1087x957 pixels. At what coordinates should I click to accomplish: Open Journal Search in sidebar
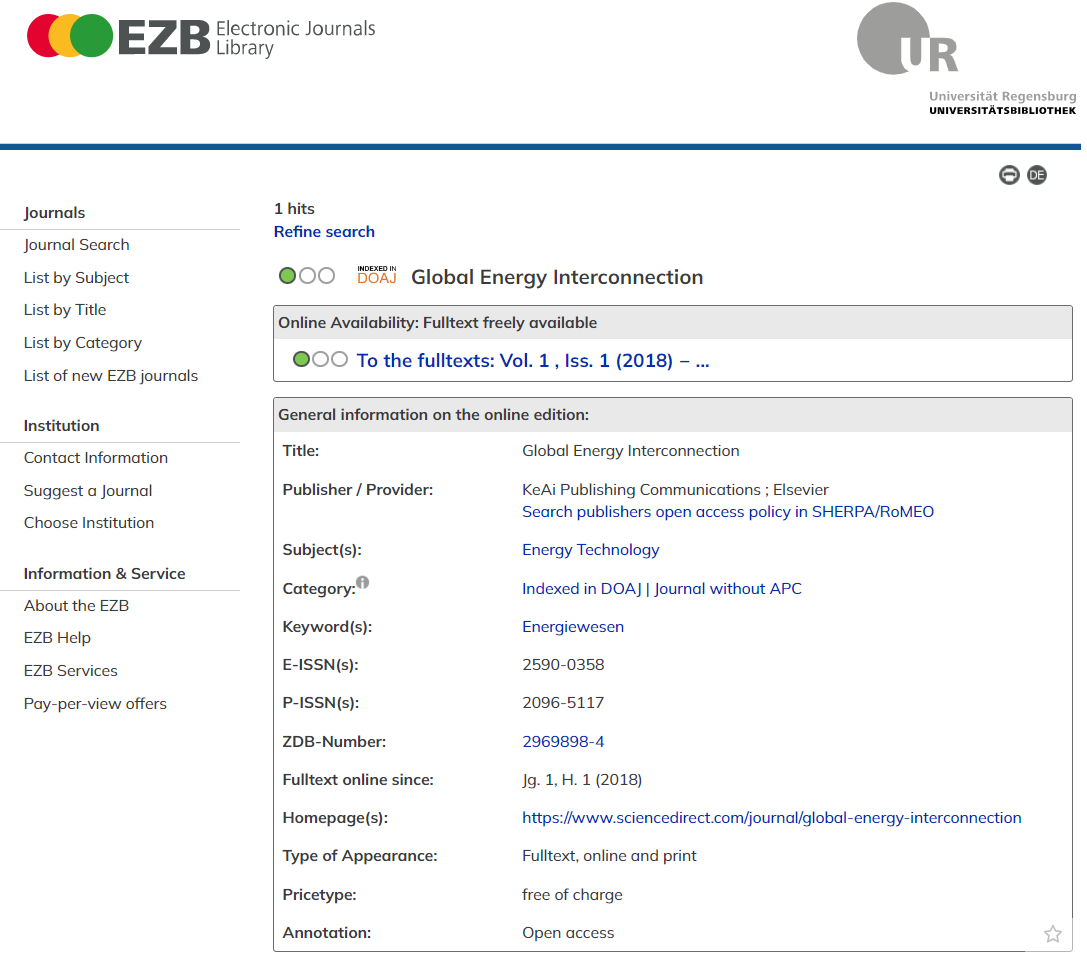76,245
